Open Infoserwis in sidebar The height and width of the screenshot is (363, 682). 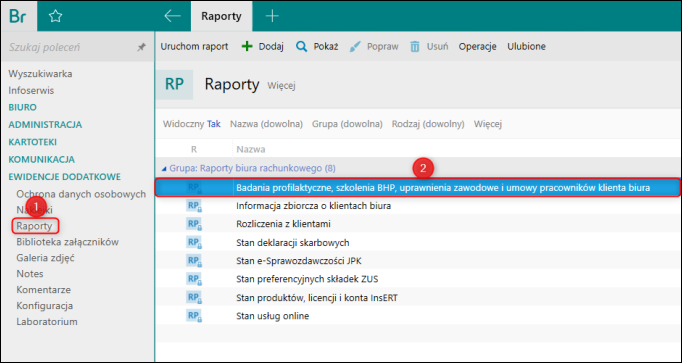31,91
